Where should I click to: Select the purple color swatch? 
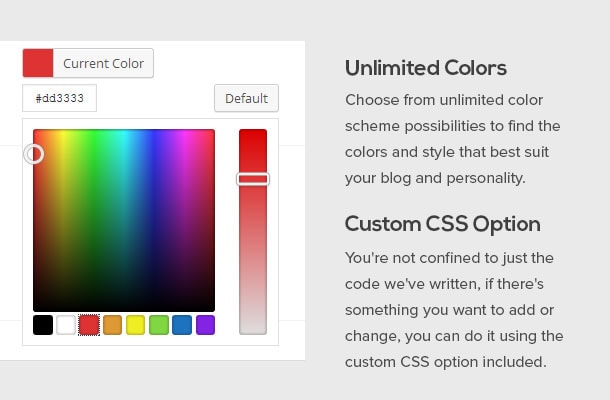click(x=205, y=325)
